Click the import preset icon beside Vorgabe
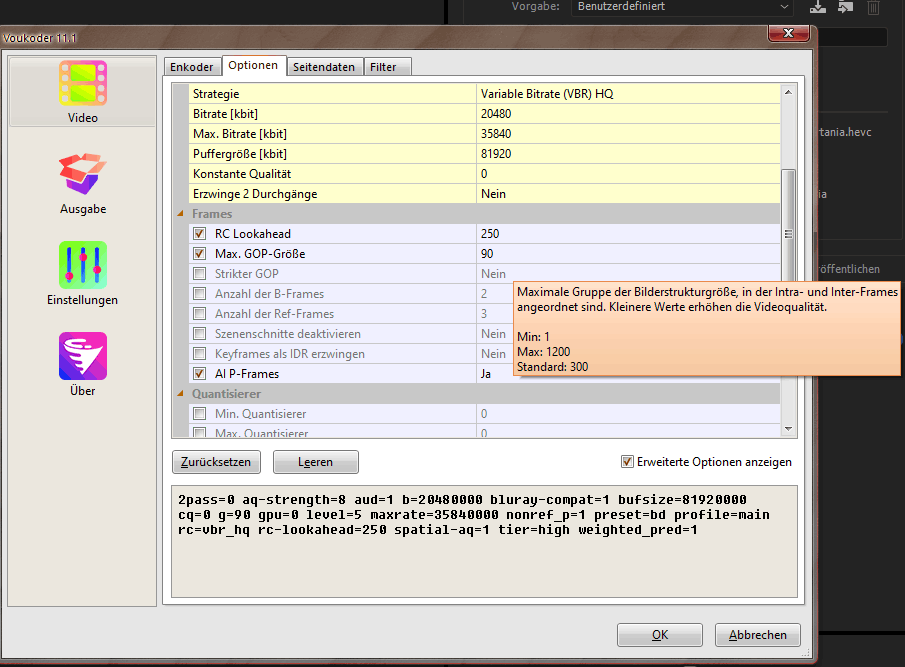 point(846,7)
